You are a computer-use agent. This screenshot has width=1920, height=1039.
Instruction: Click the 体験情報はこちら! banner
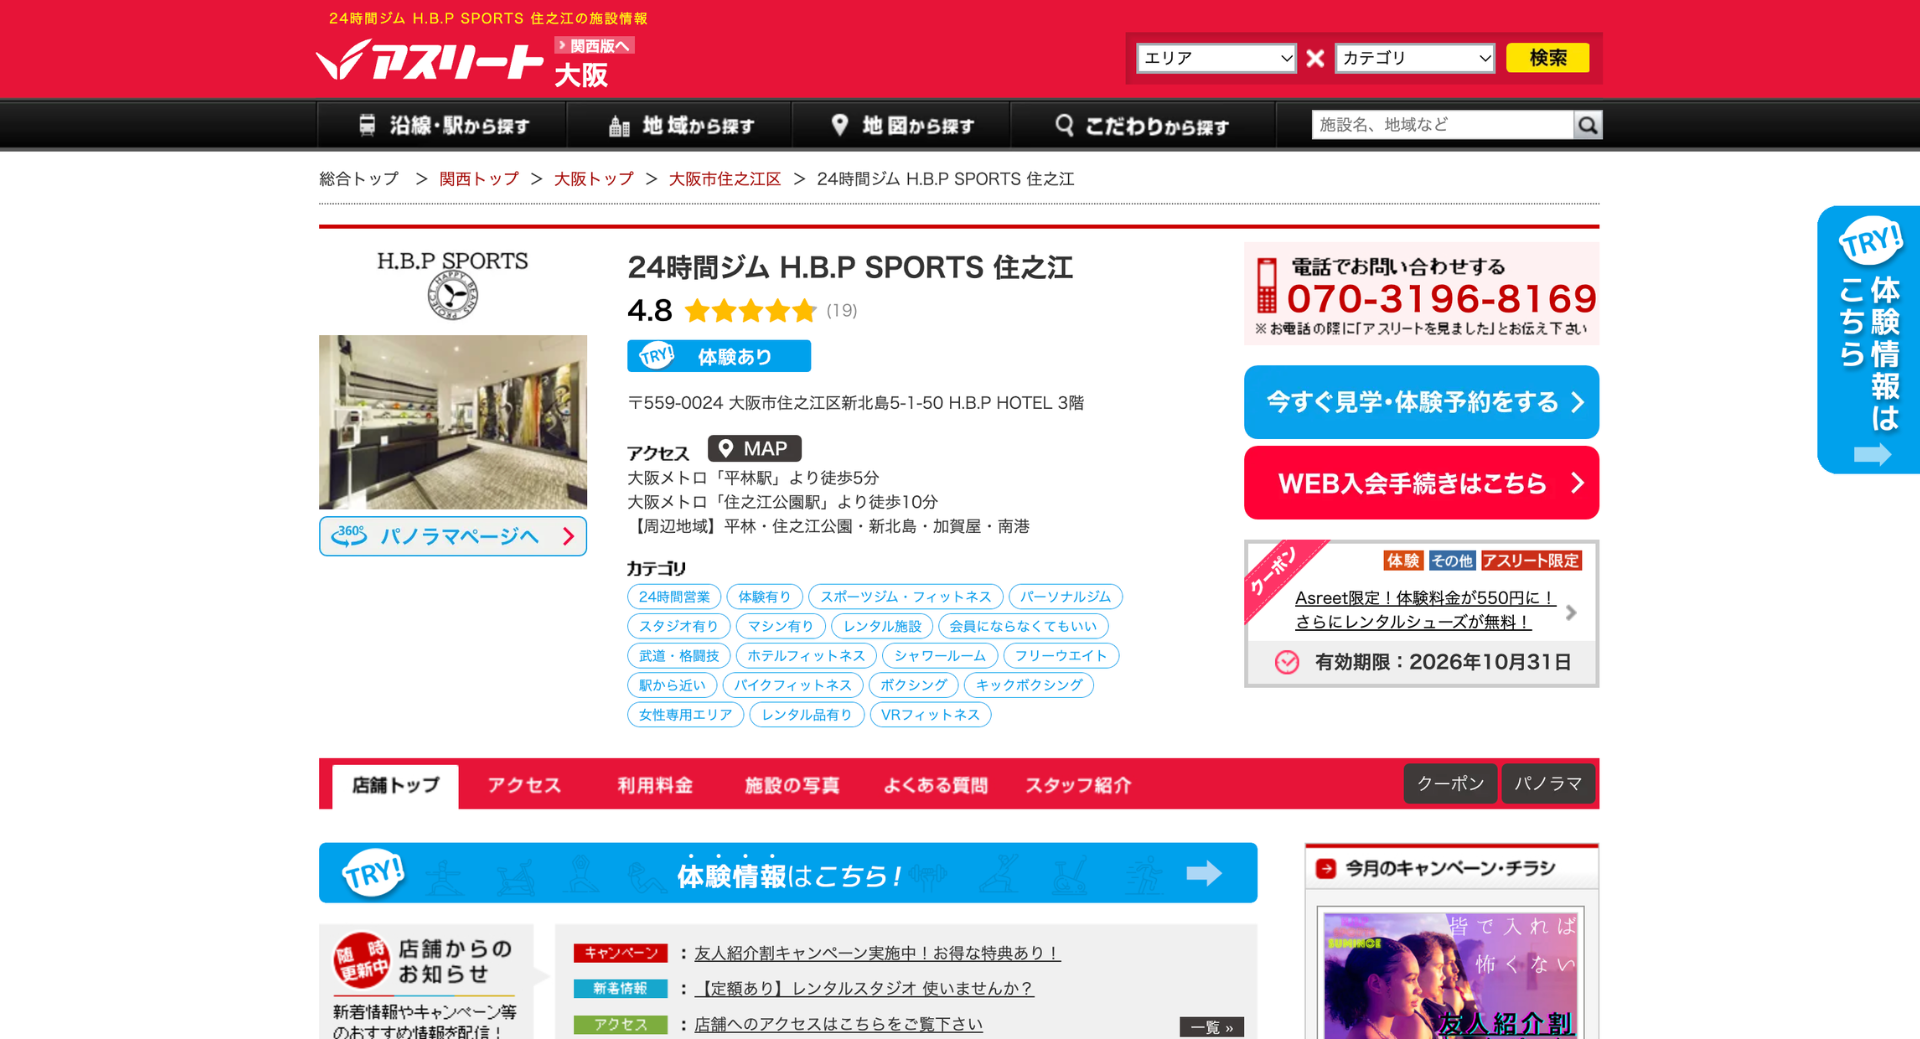[x=788, y=873]
